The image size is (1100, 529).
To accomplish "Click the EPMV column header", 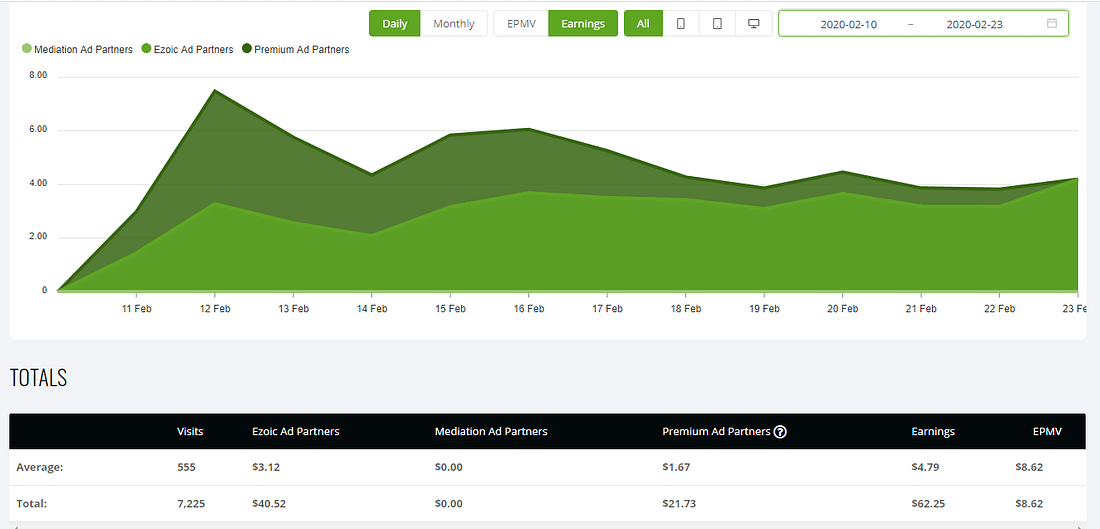I will (x=1047, y=431).
